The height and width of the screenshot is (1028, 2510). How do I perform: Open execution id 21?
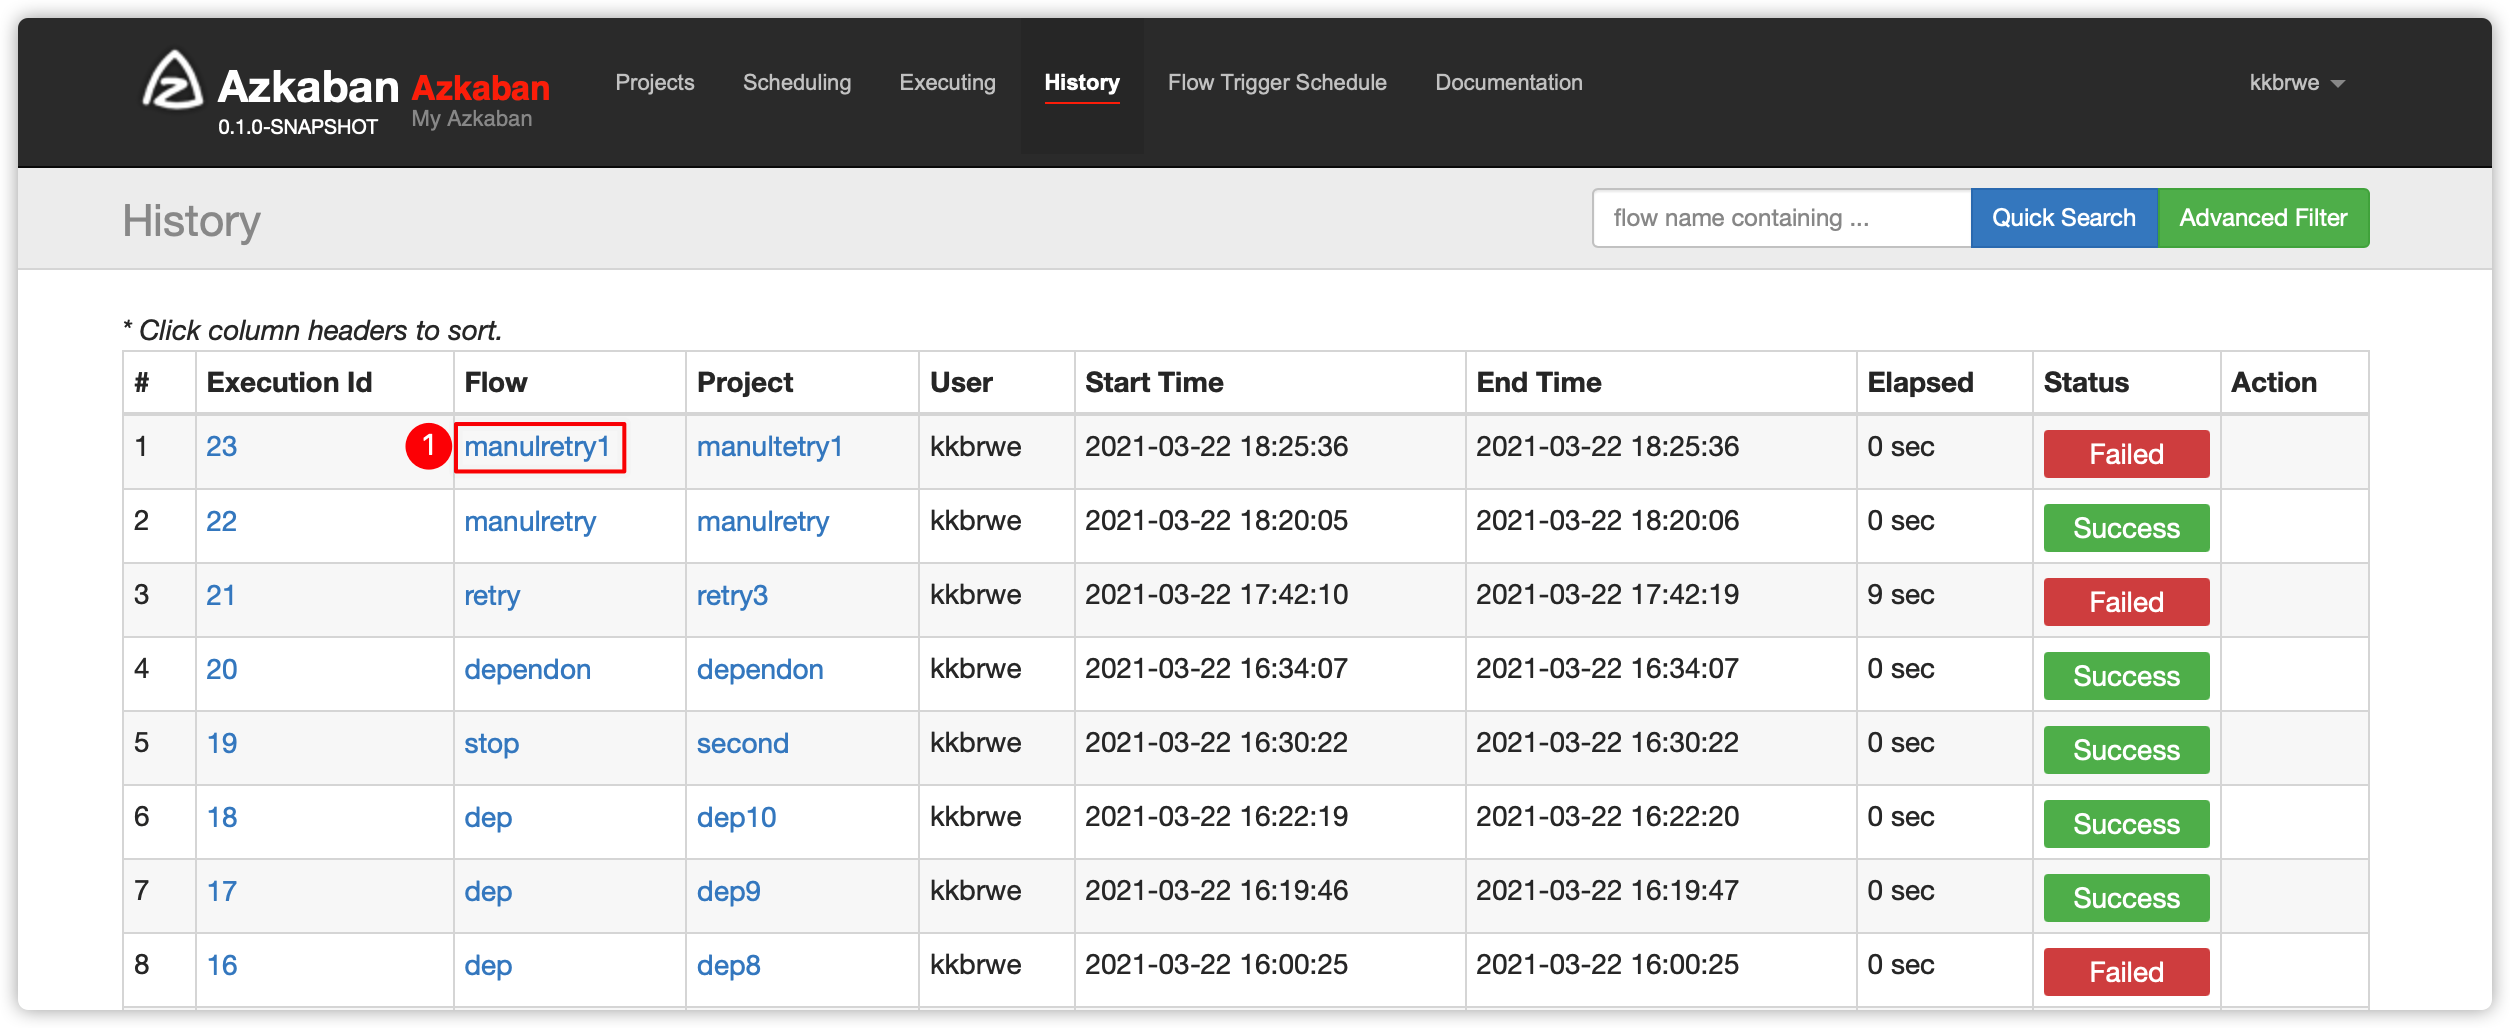(221, 595)
